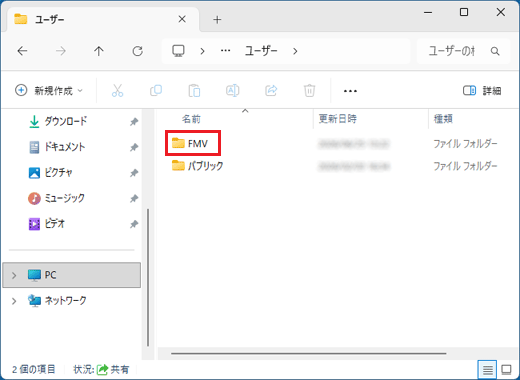
Task: Minimize the Explorer window
Action: [428, 13]
